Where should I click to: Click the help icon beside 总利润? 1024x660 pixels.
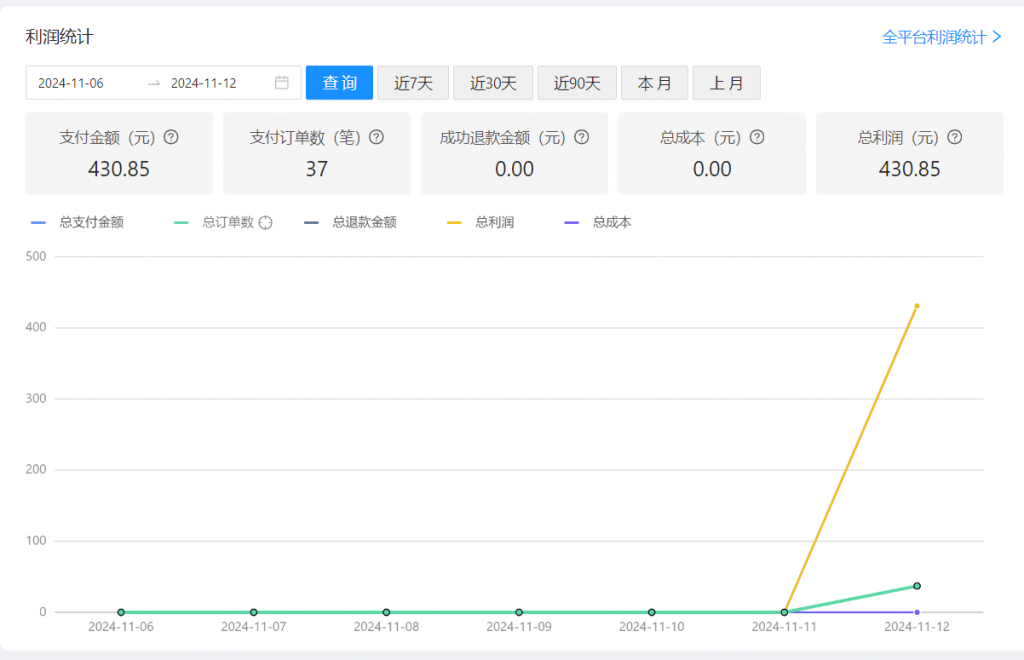tap(954, 137)
